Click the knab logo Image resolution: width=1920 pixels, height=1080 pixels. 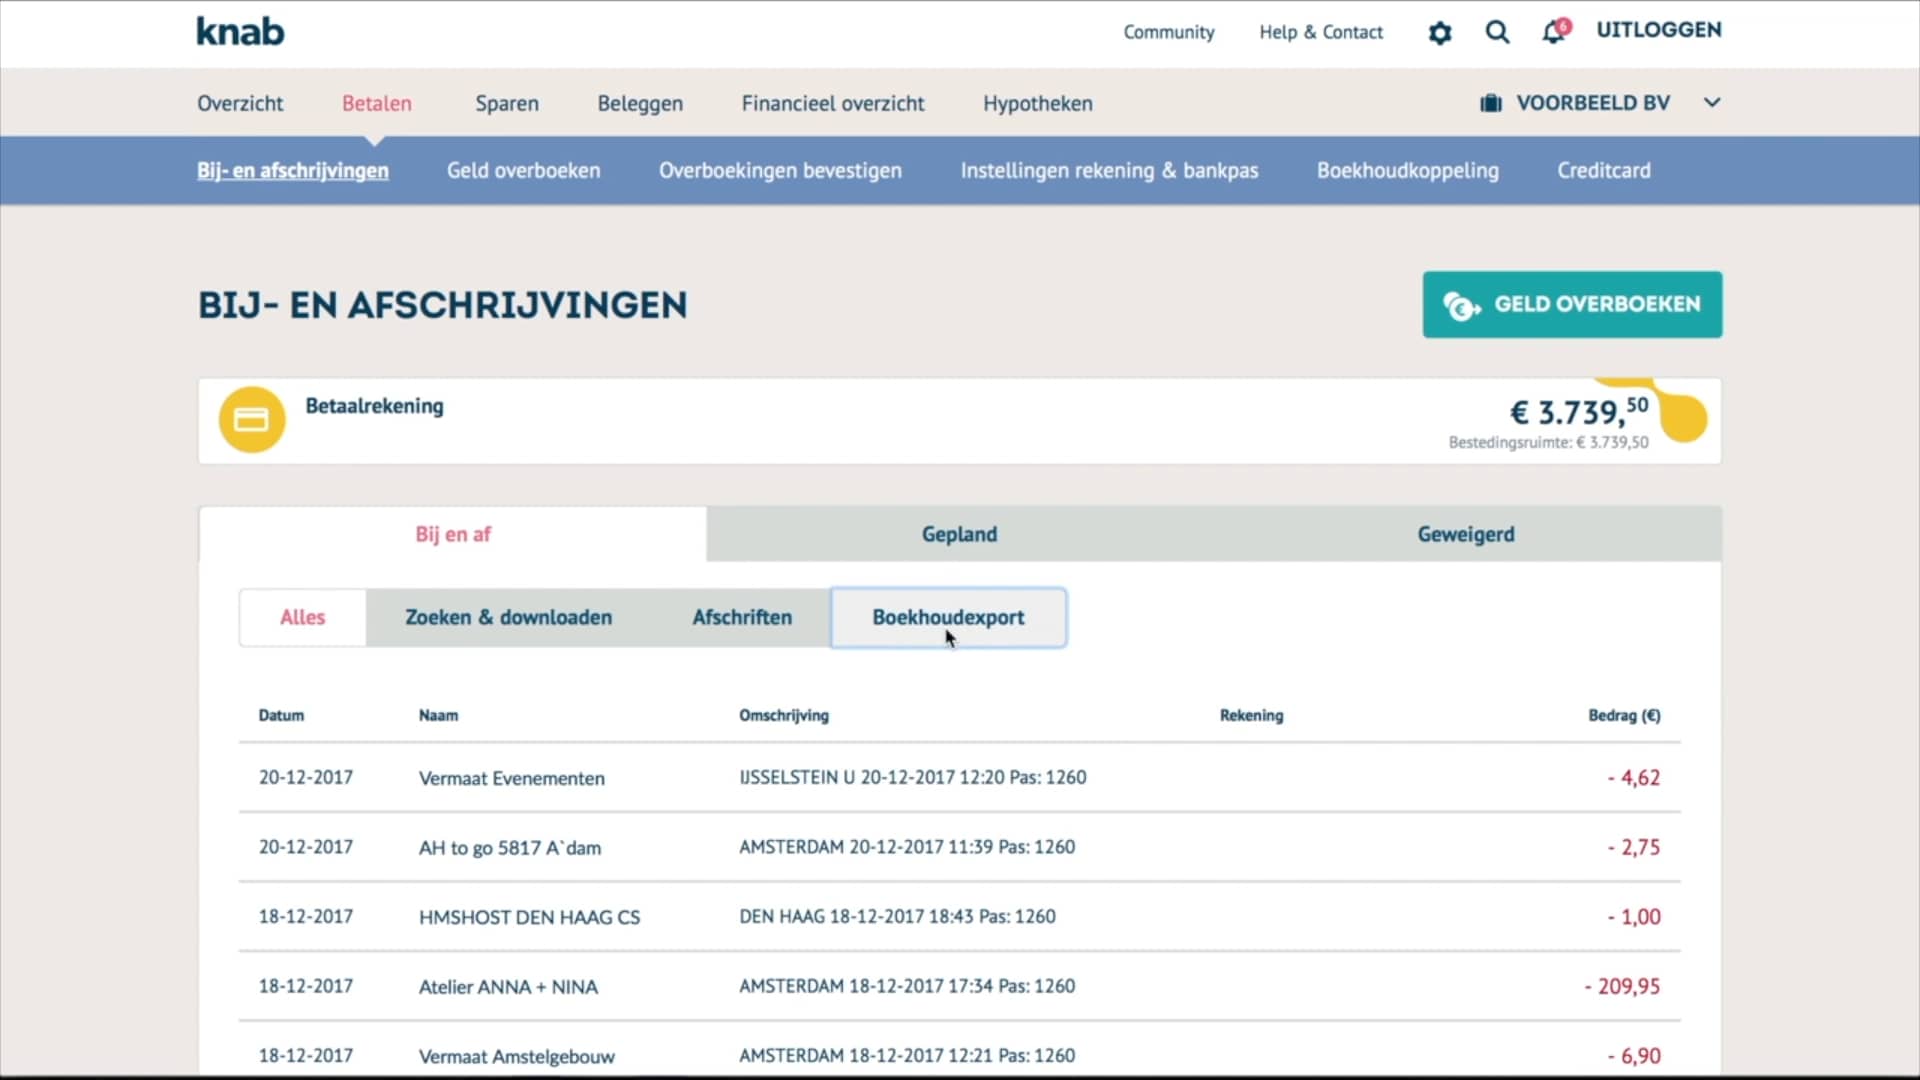pyautogui.click(x=240, y=32)
